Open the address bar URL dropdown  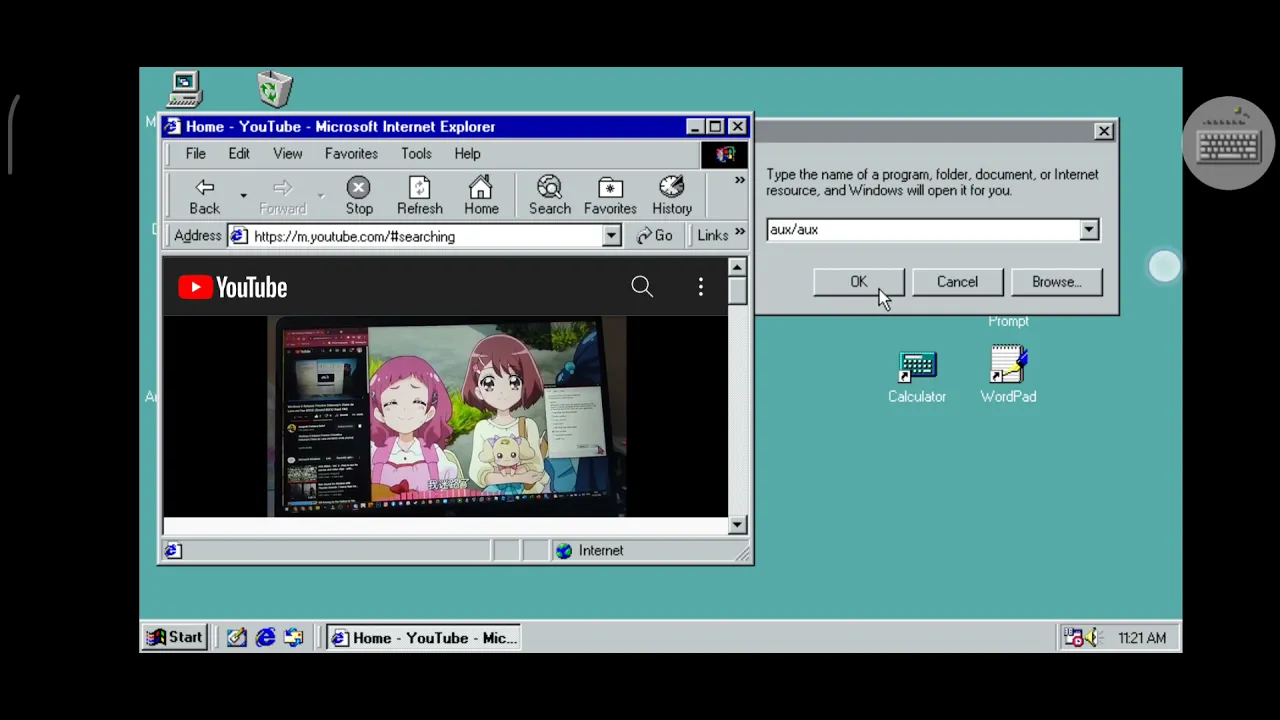(611, 236)
